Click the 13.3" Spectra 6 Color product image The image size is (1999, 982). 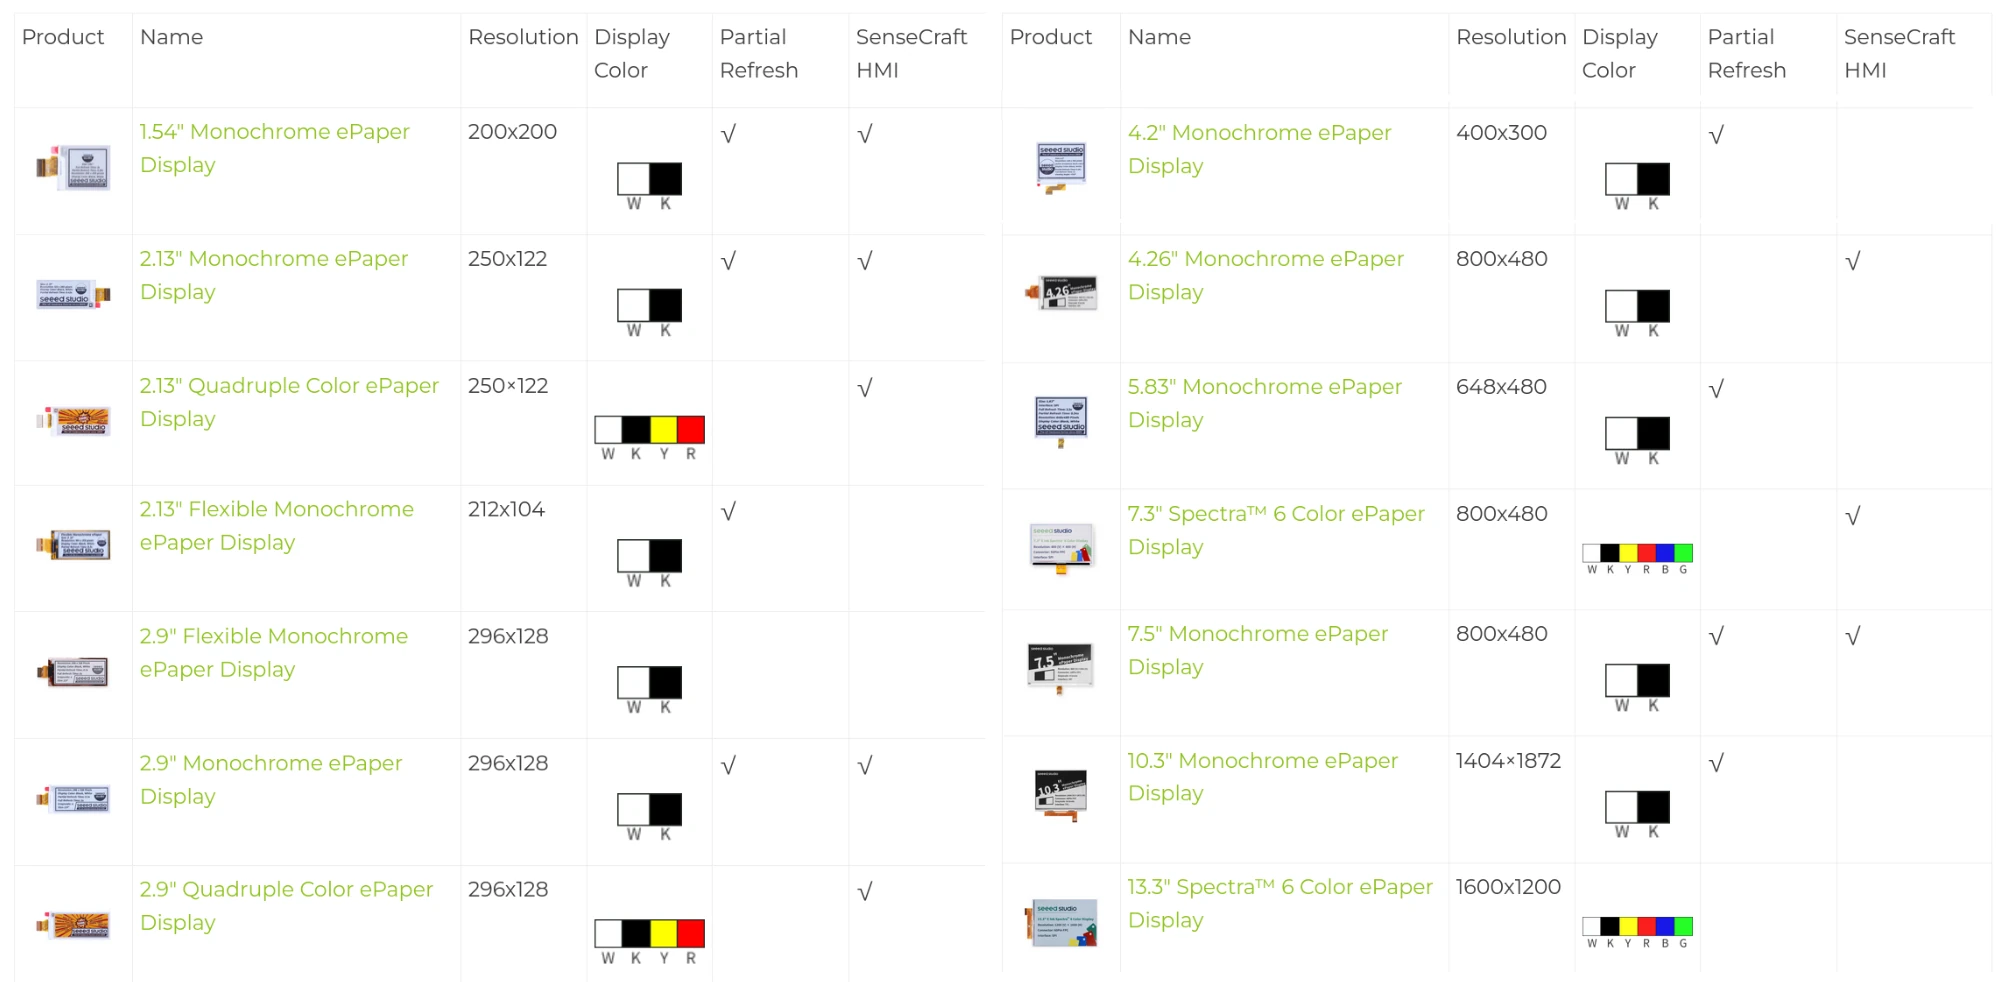(1061, 922)
